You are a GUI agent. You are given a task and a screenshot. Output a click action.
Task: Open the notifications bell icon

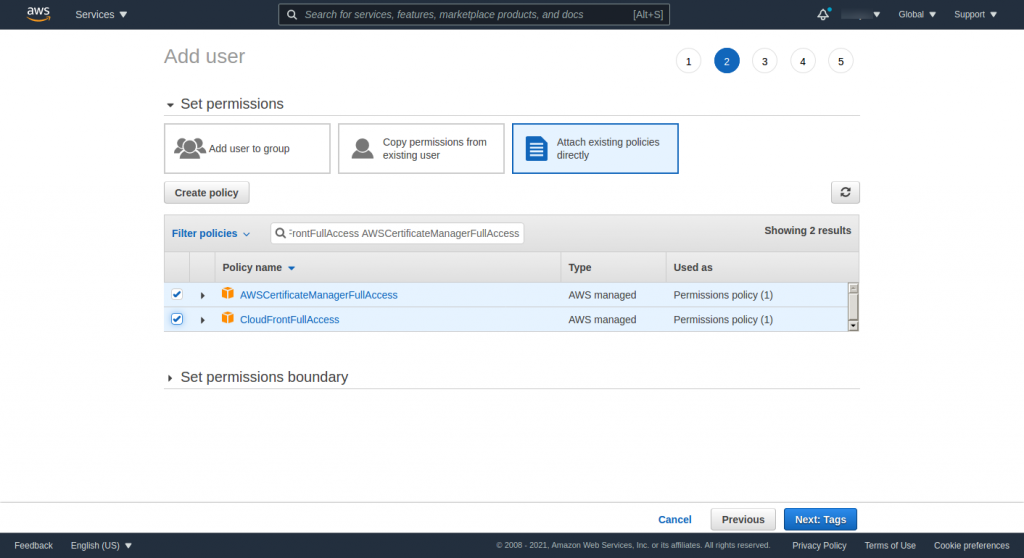[x=824, y=14]
